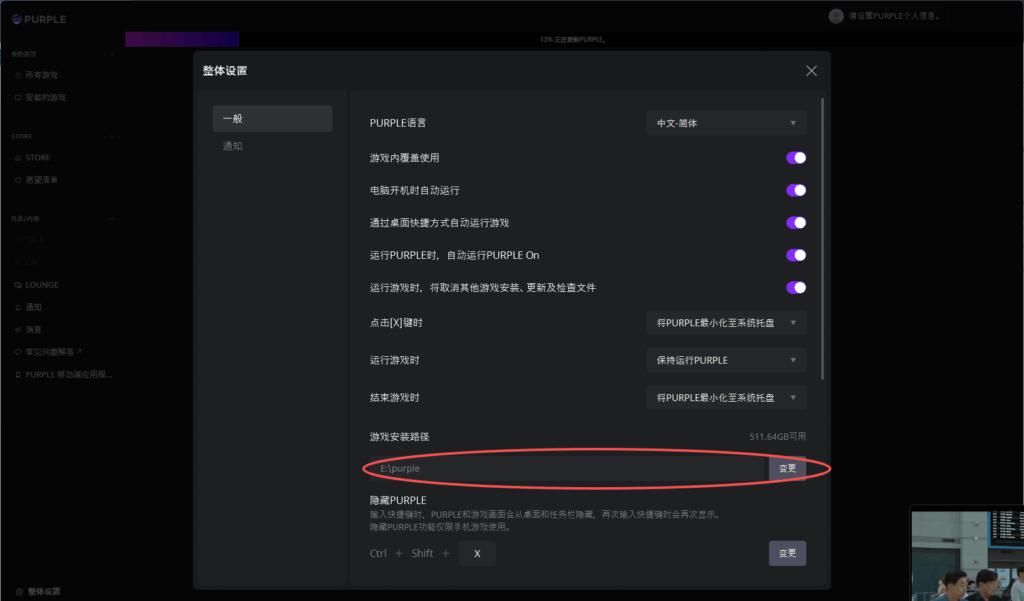The image size is (1024, 601).
Task: Open the STORE from the sidebar
Action: pos(38,157)
